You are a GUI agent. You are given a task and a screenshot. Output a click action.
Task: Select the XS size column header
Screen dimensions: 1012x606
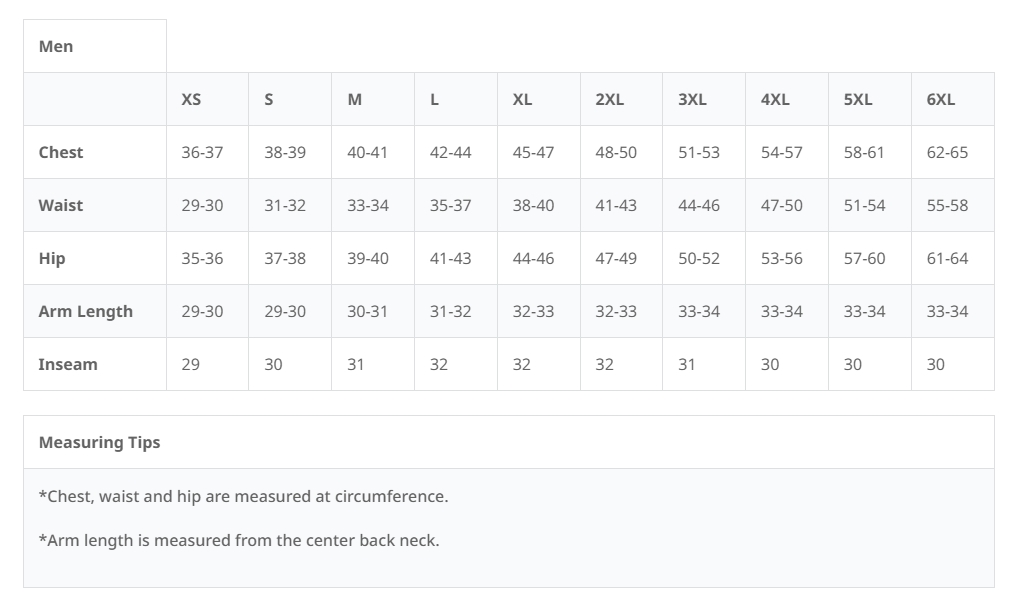pyautogui.click(x=191, y=99)
